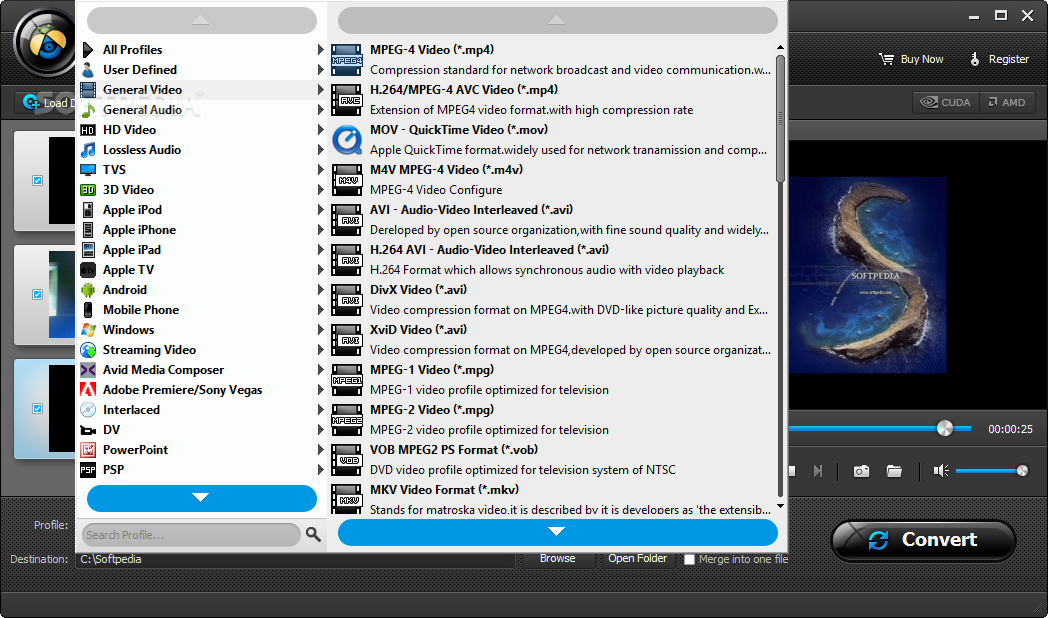This screenshot has height=618, width=1048.
Task: Select Apple iPod category
Action: point(202,210)
